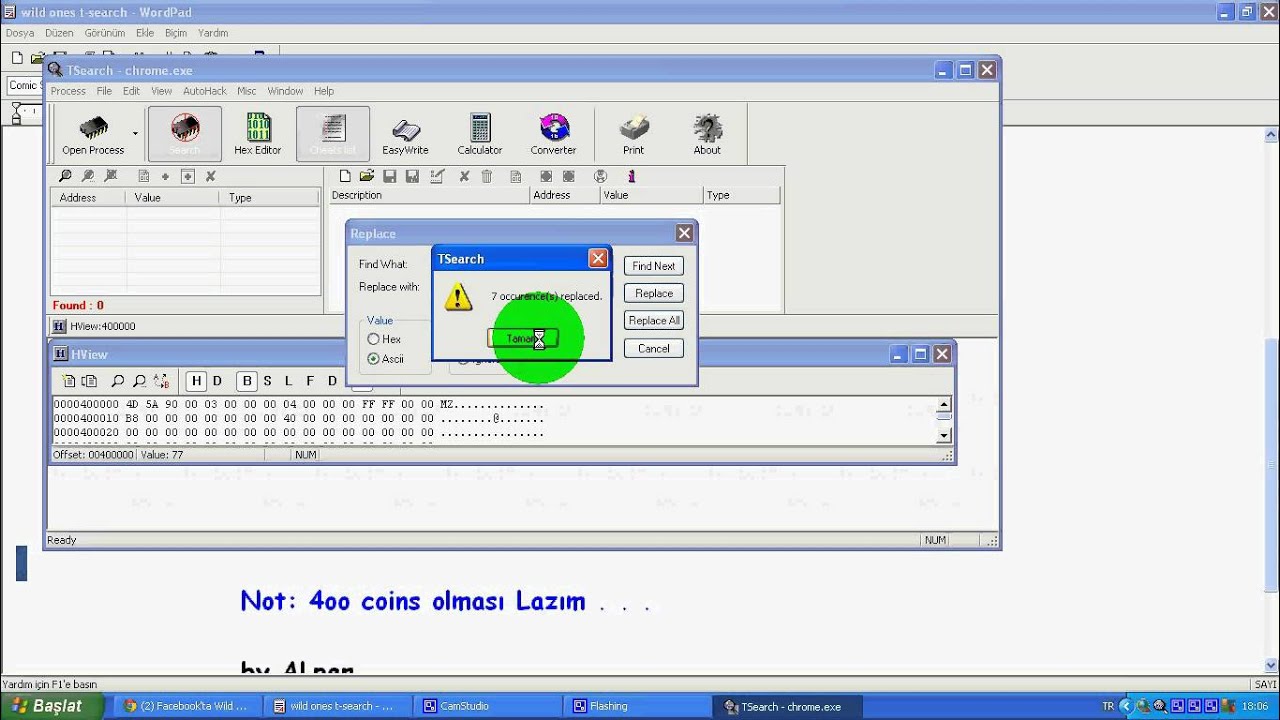Open the Calculator tool
This screenshot has height=720, width=1280.
(480, 134)
